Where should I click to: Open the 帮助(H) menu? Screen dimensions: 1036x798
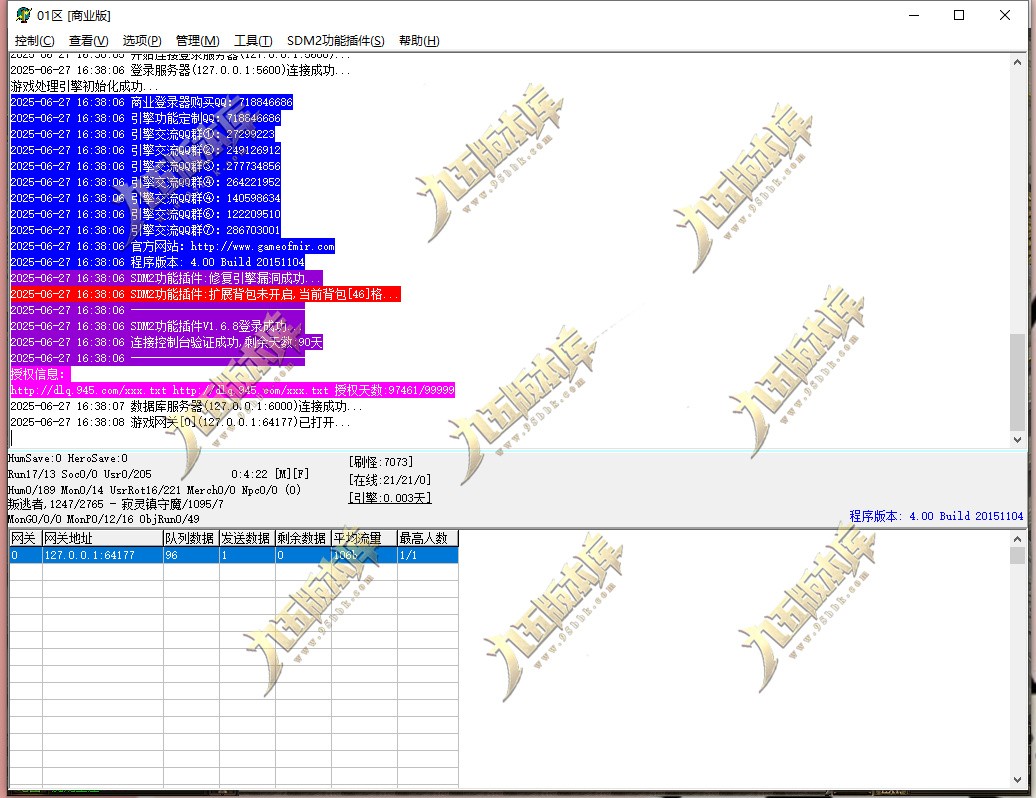coord(419,41)
